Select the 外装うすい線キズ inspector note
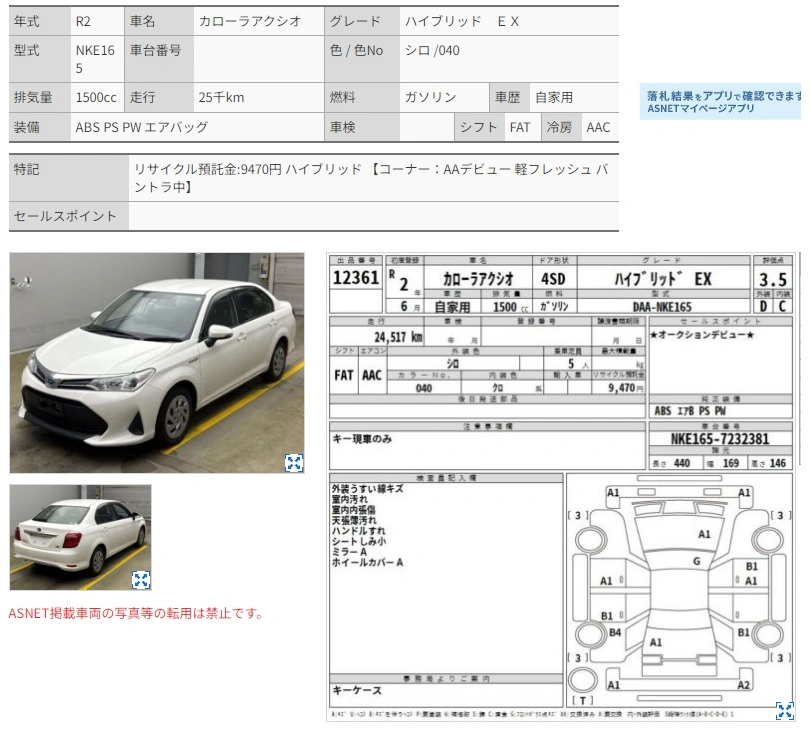The image size is (810, 733). [x=368, y=489]
